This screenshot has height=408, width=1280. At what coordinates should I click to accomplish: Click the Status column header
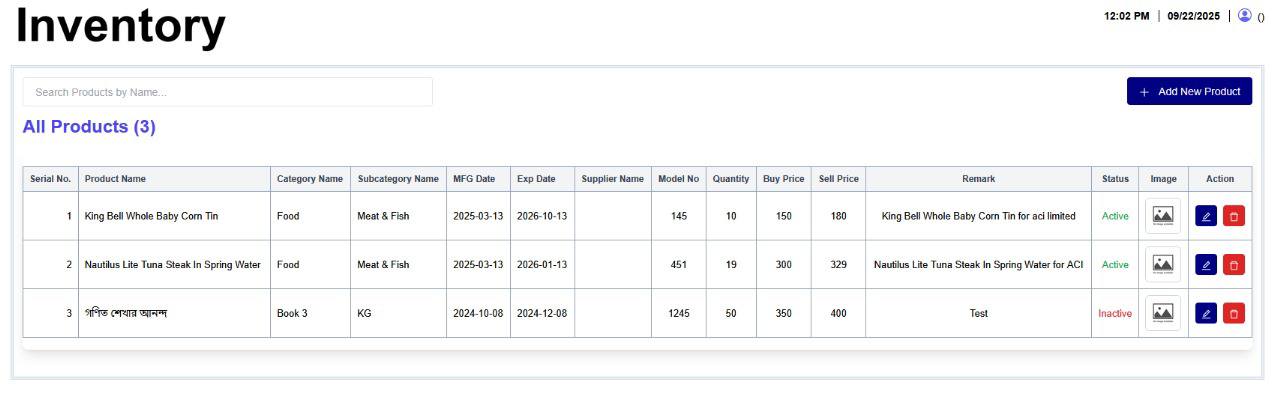pyautogui.click(x=1115, y=179)
